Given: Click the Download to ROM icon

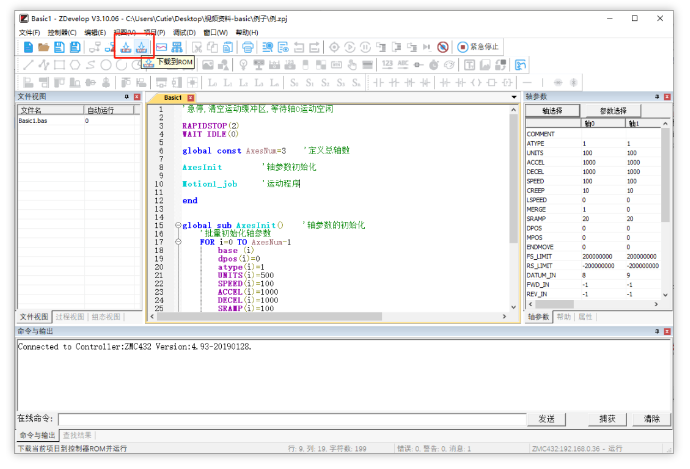Looking at the screenshot, I should tap(141, 47).
